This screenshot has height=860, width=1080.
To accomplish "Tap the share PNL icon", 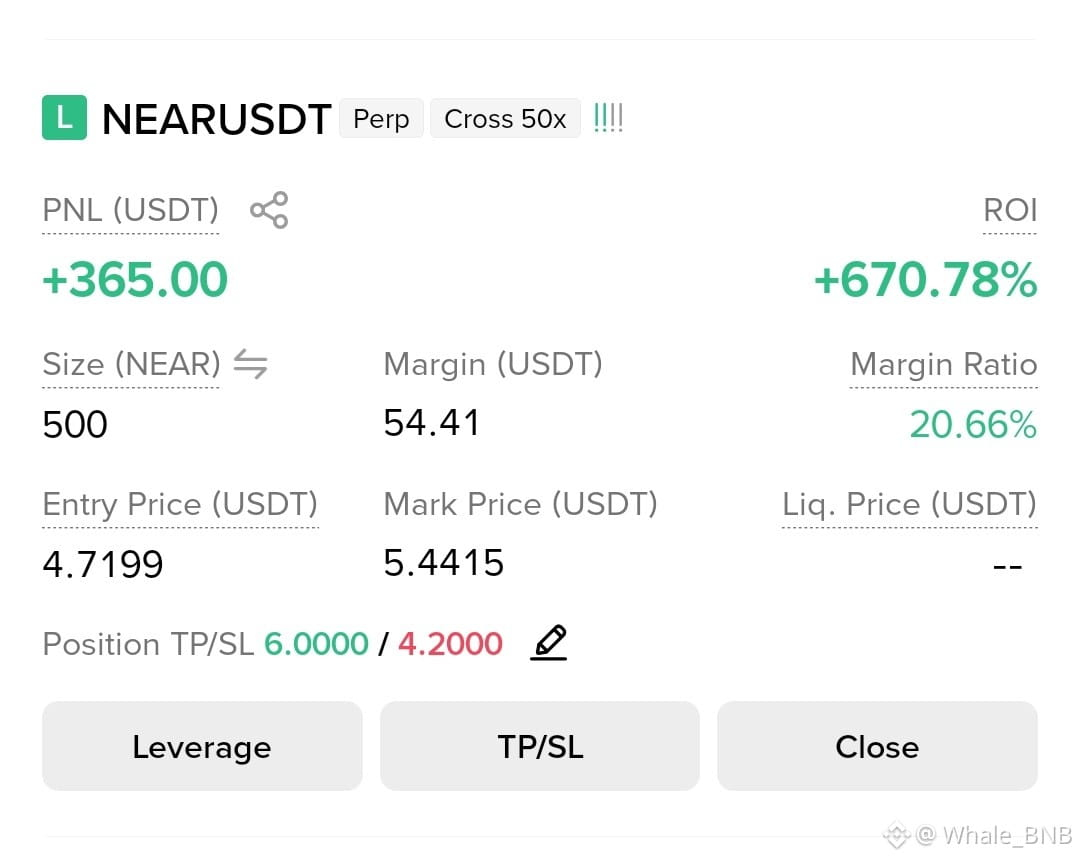I will (x=269, y=210).
